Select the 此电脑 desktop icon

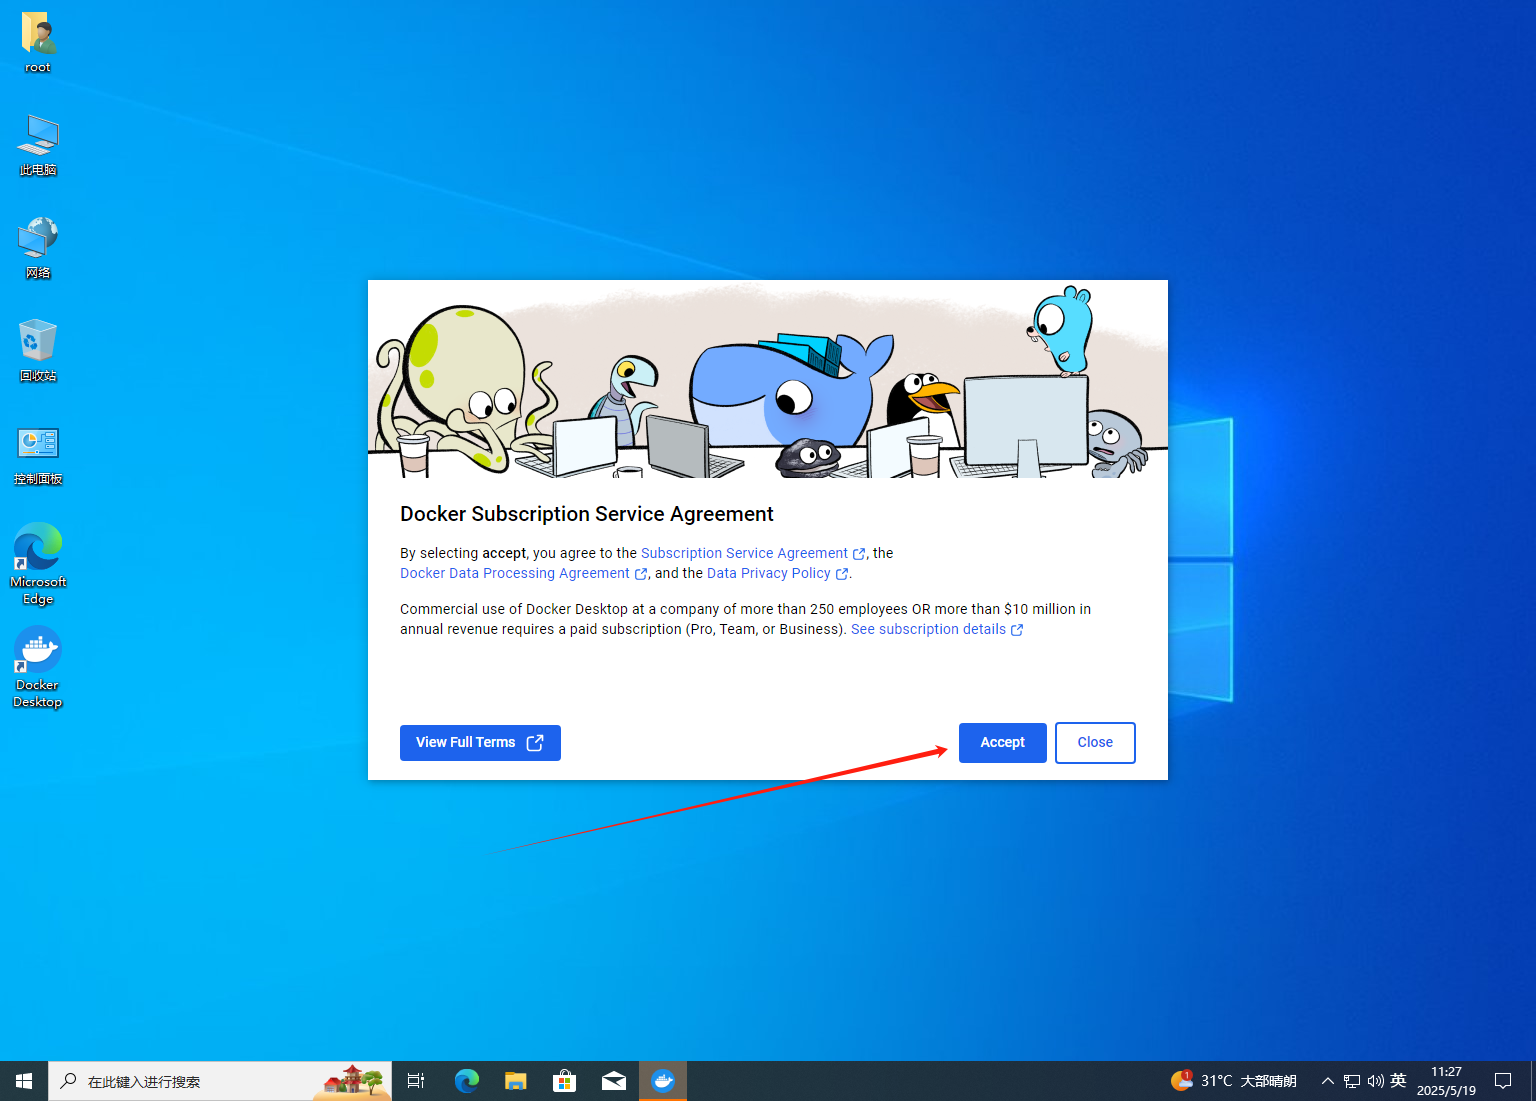38,146
